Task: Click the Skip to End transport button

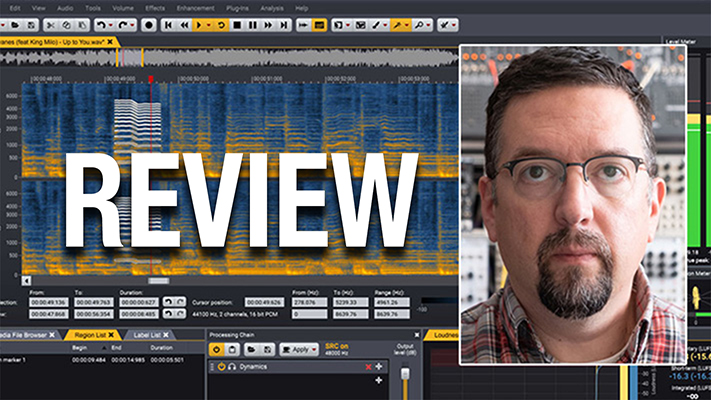Action: pos(286,24)
